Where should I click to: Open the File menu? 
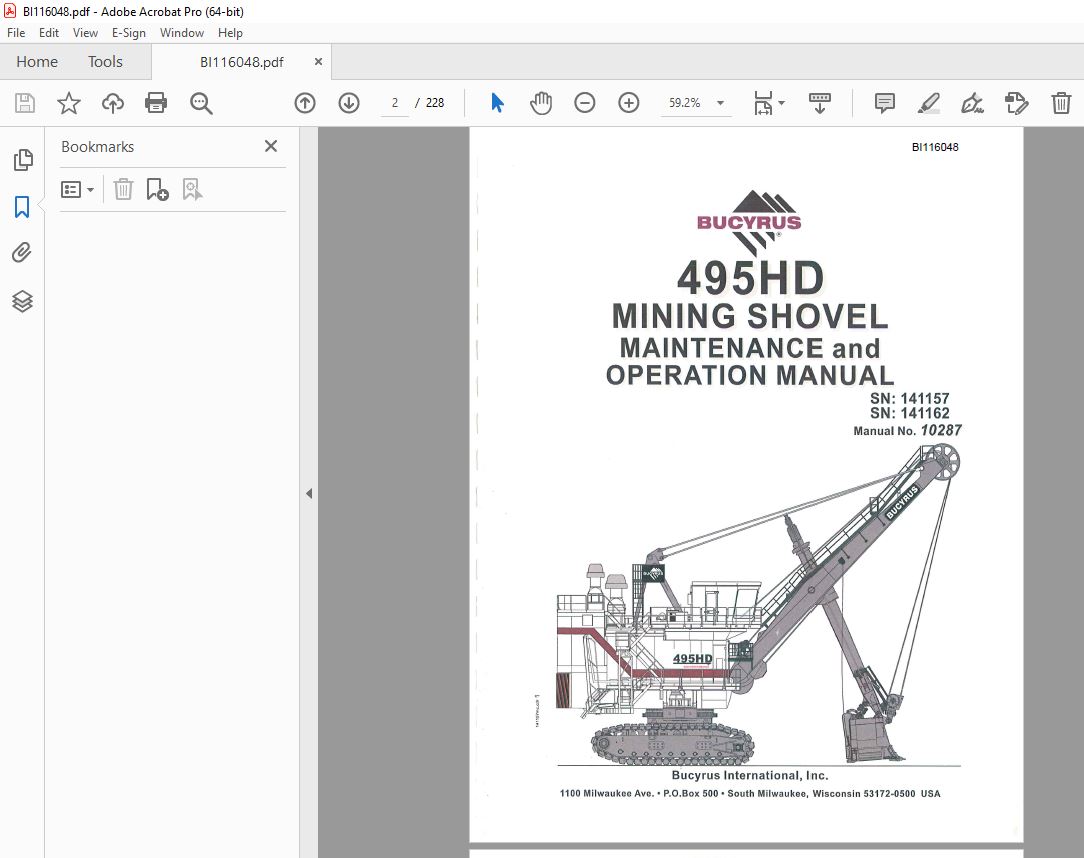16,32
